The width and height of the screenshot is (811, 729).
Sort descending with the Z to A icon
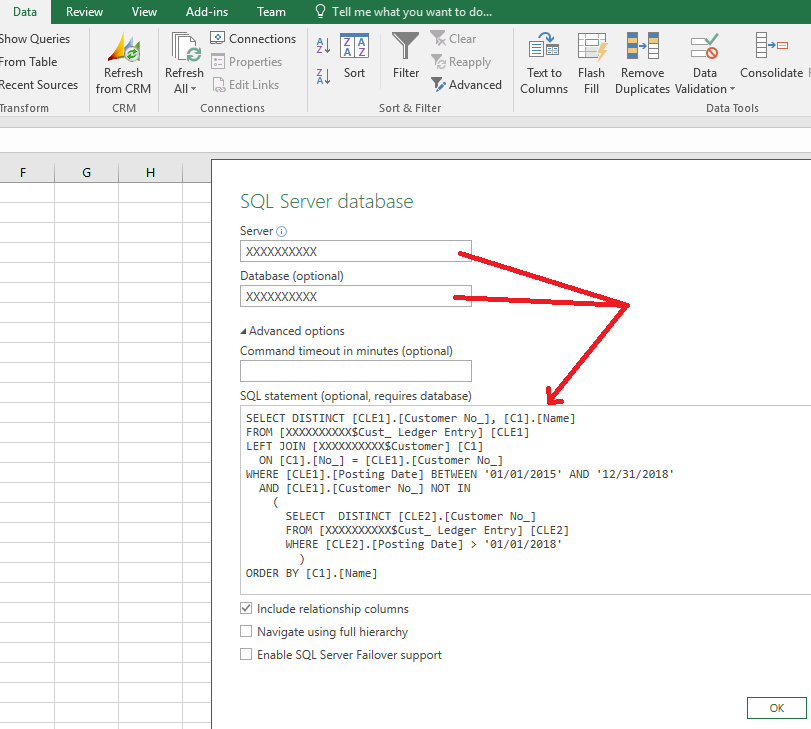[x=323, y=77]
